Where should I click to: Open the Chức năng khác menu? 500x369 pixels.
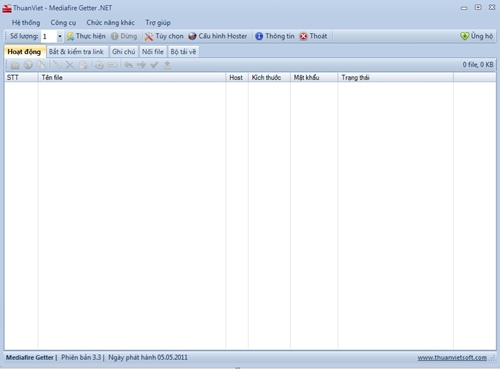coord(110,23)
